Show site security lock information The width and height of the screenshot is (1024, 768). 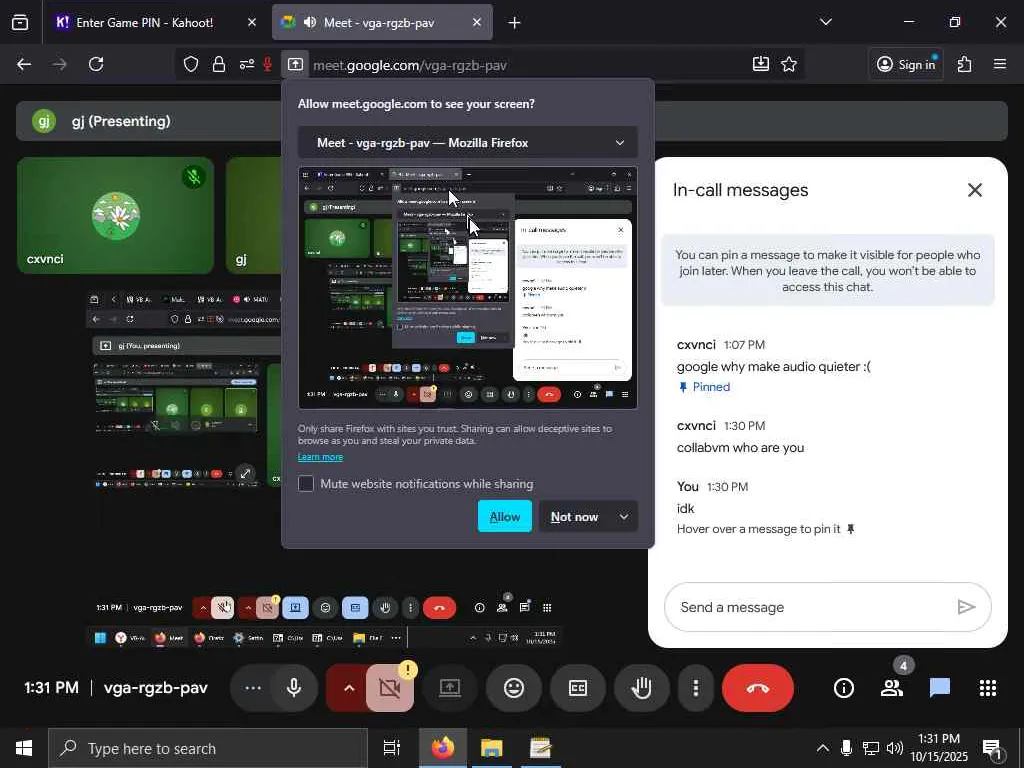tap(219, 64)
